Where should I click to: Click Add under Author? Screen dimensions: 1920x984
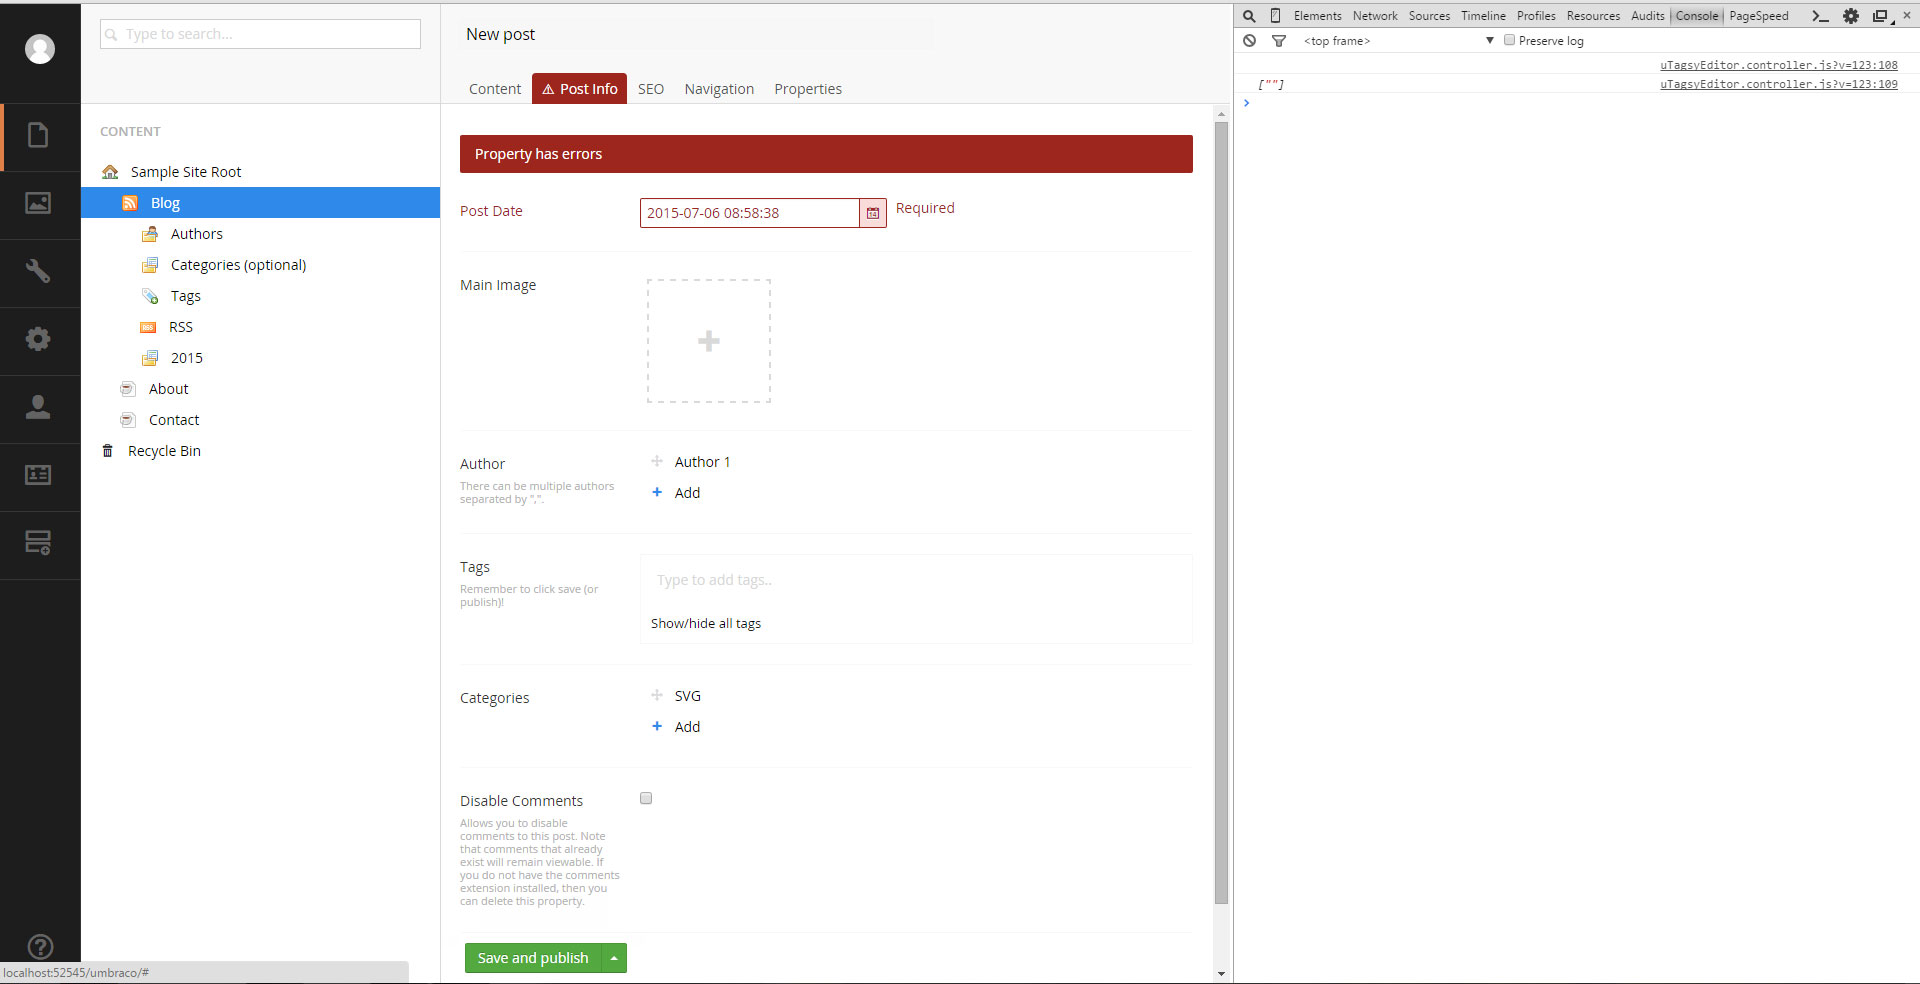(687, 493)
